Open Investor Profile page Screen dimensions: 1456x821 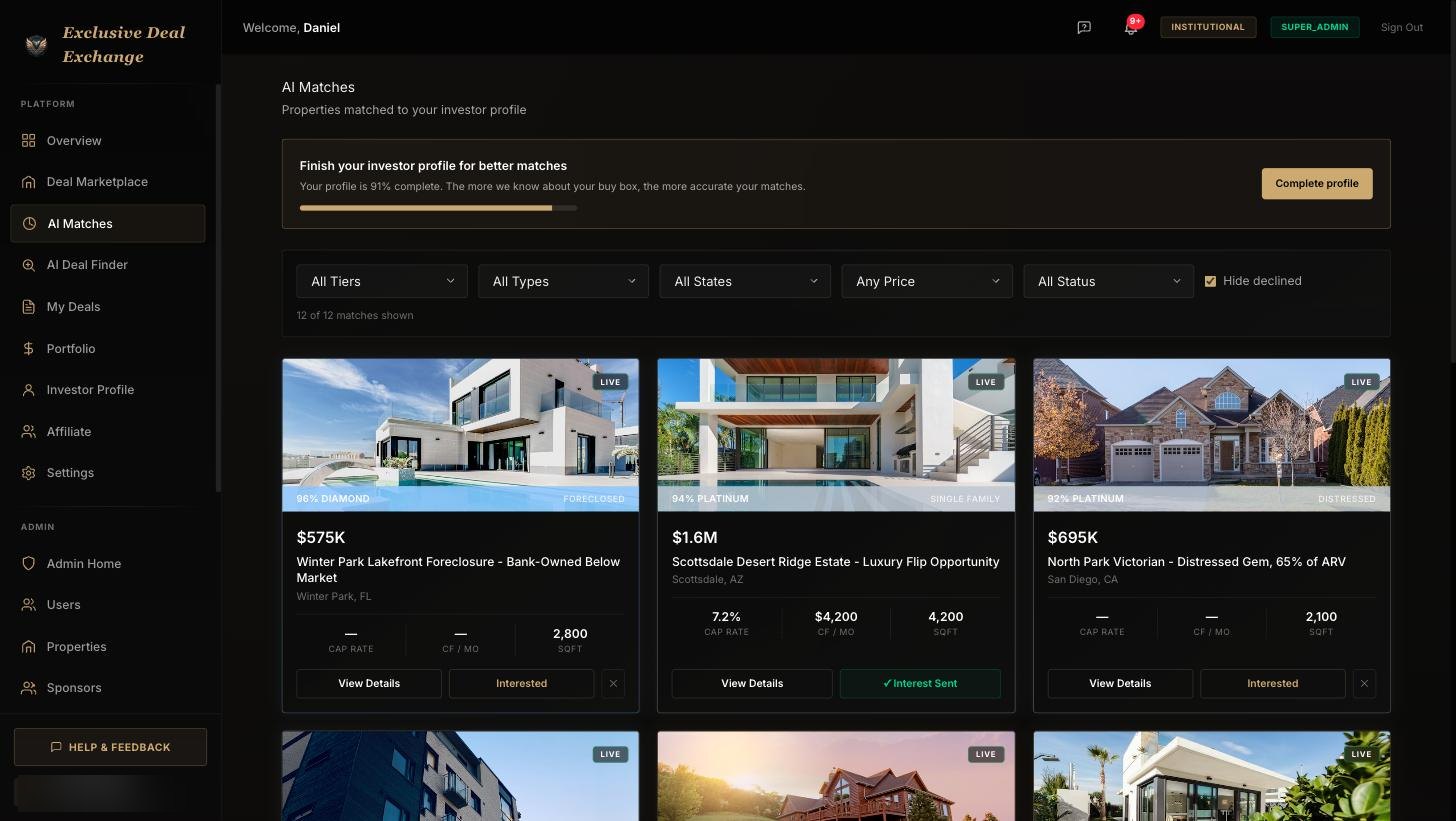tap(108, 390)
